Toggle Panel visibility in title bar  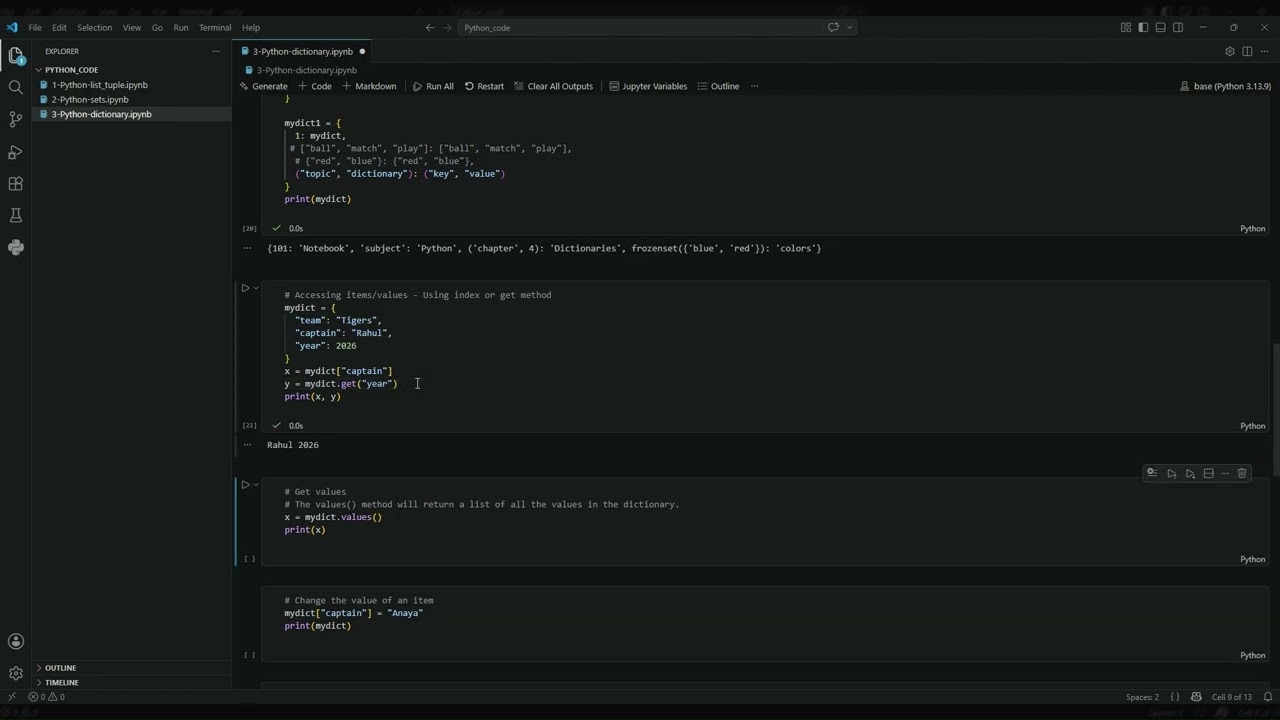pyautogui.click(x=1160, y=28)
